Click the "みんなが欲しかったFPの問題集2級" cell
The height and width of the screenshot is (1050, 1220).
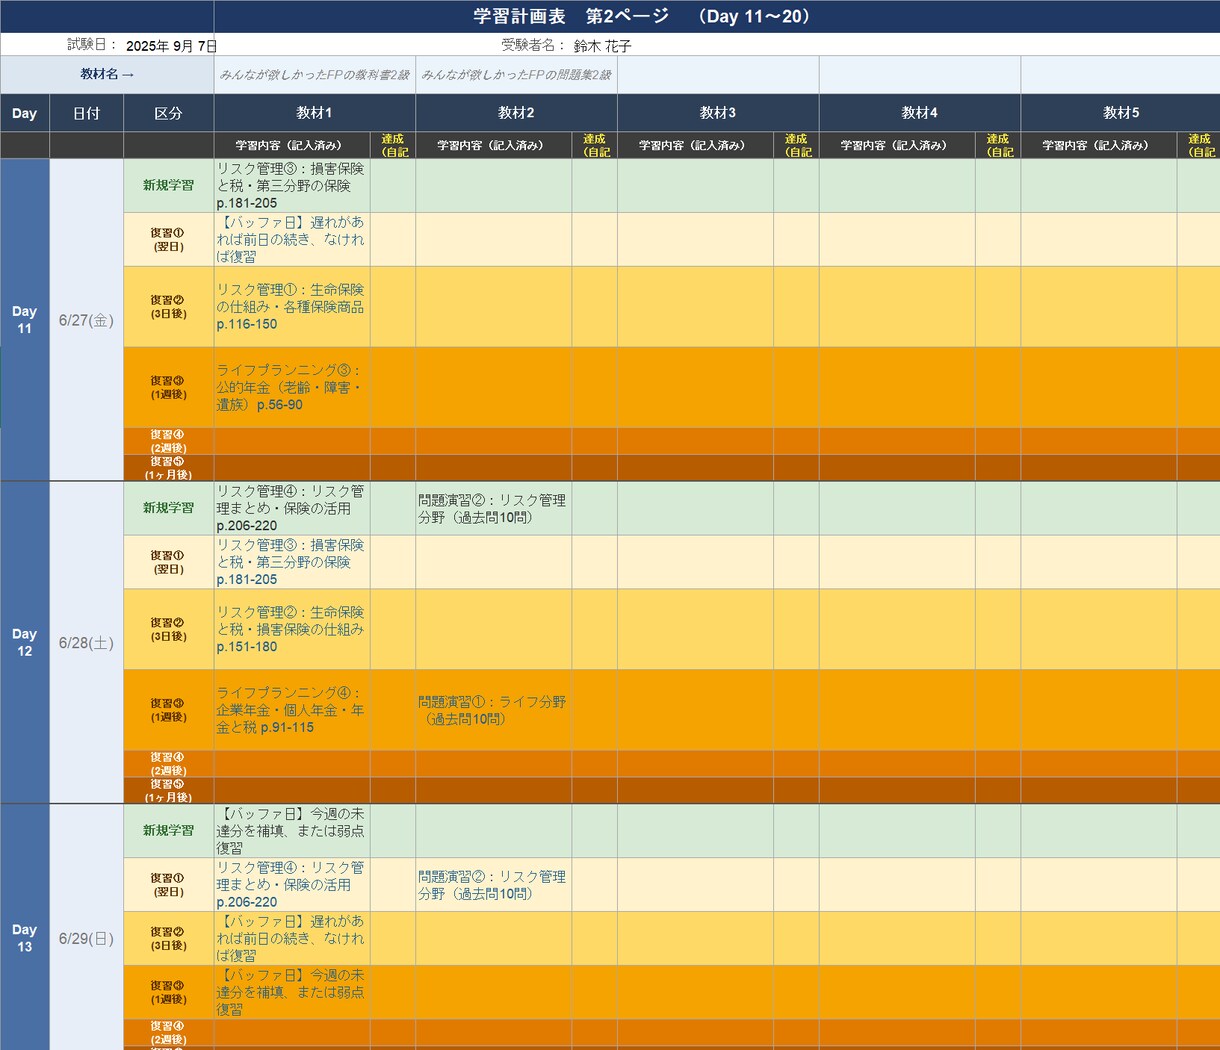click(x=517, y=75)
